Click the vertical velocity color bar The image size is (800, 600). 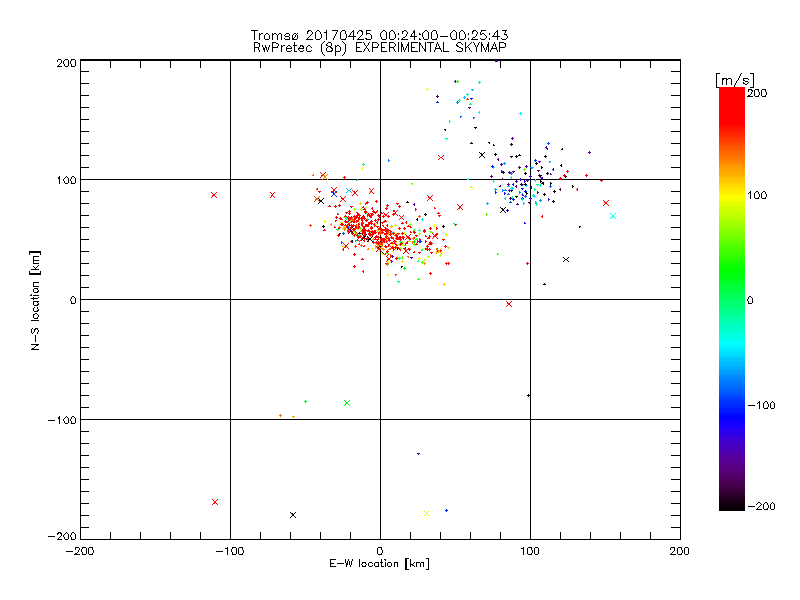[732, 299]
